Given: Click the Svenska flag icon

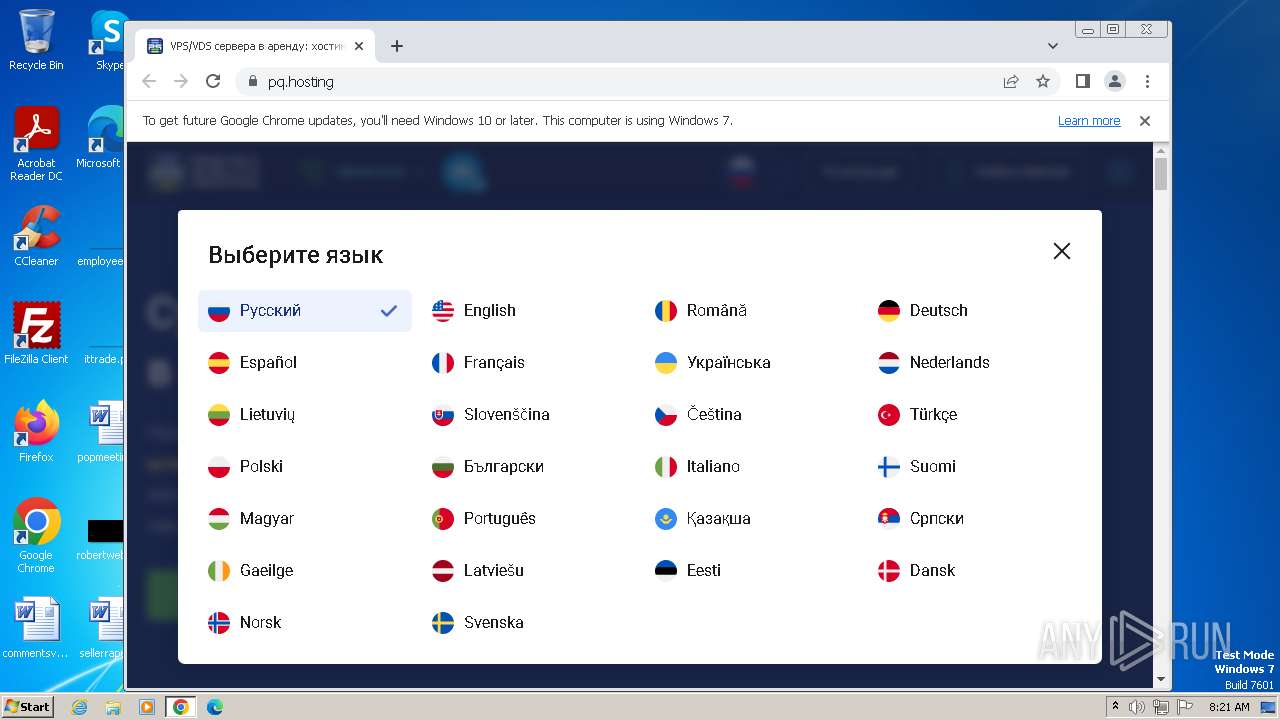Looking at the screenshot, I should [x=443, y=623].
